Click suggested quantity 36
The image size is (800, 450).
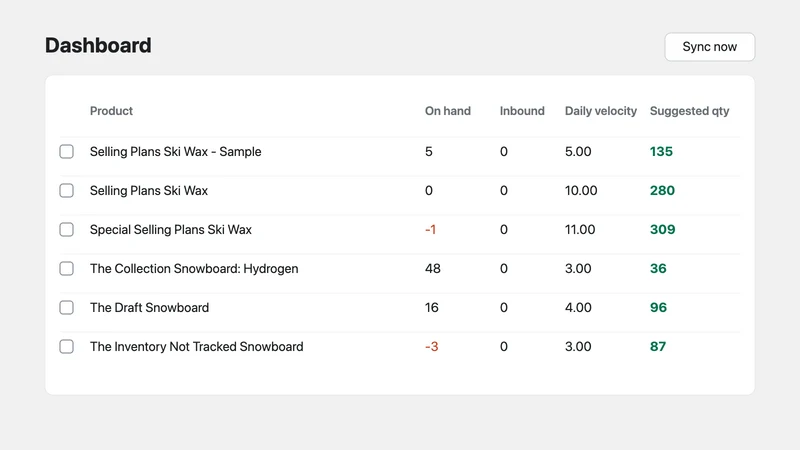(658, 268)
